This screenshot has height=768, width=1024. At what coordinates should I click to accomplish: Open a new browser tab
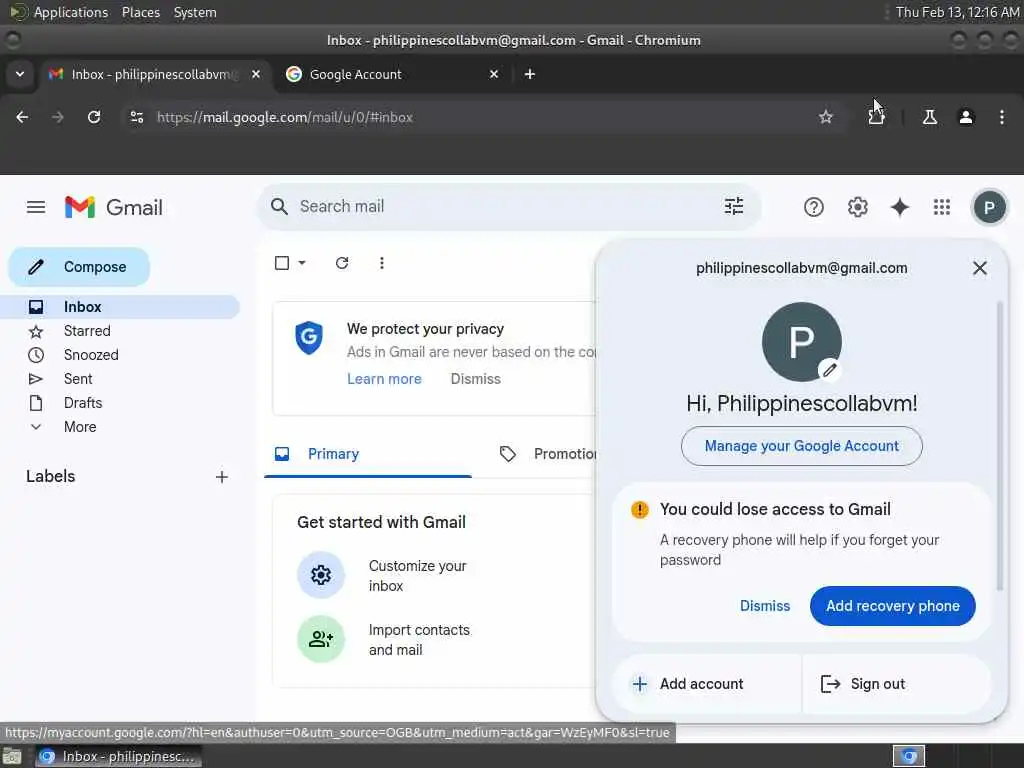530,74
